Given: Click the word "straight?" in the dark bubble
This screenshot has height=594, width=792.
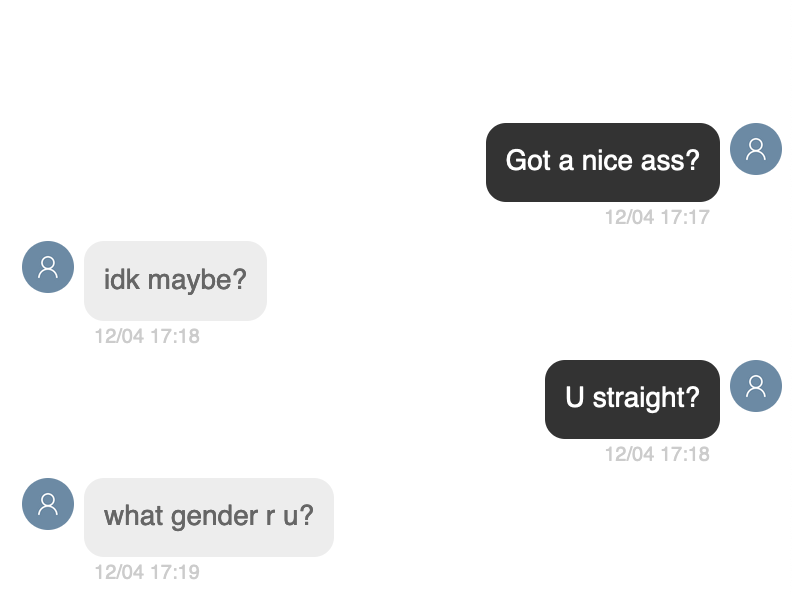Looking at the screenshot, I should point(646,398).
